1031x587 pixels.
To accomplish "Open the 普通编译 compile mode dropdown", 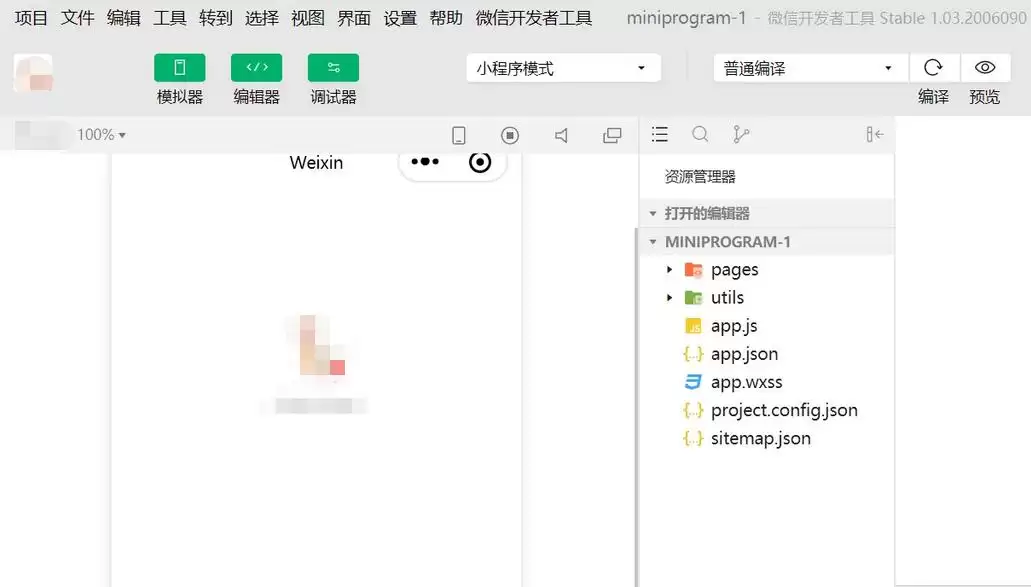I will 811,68.
